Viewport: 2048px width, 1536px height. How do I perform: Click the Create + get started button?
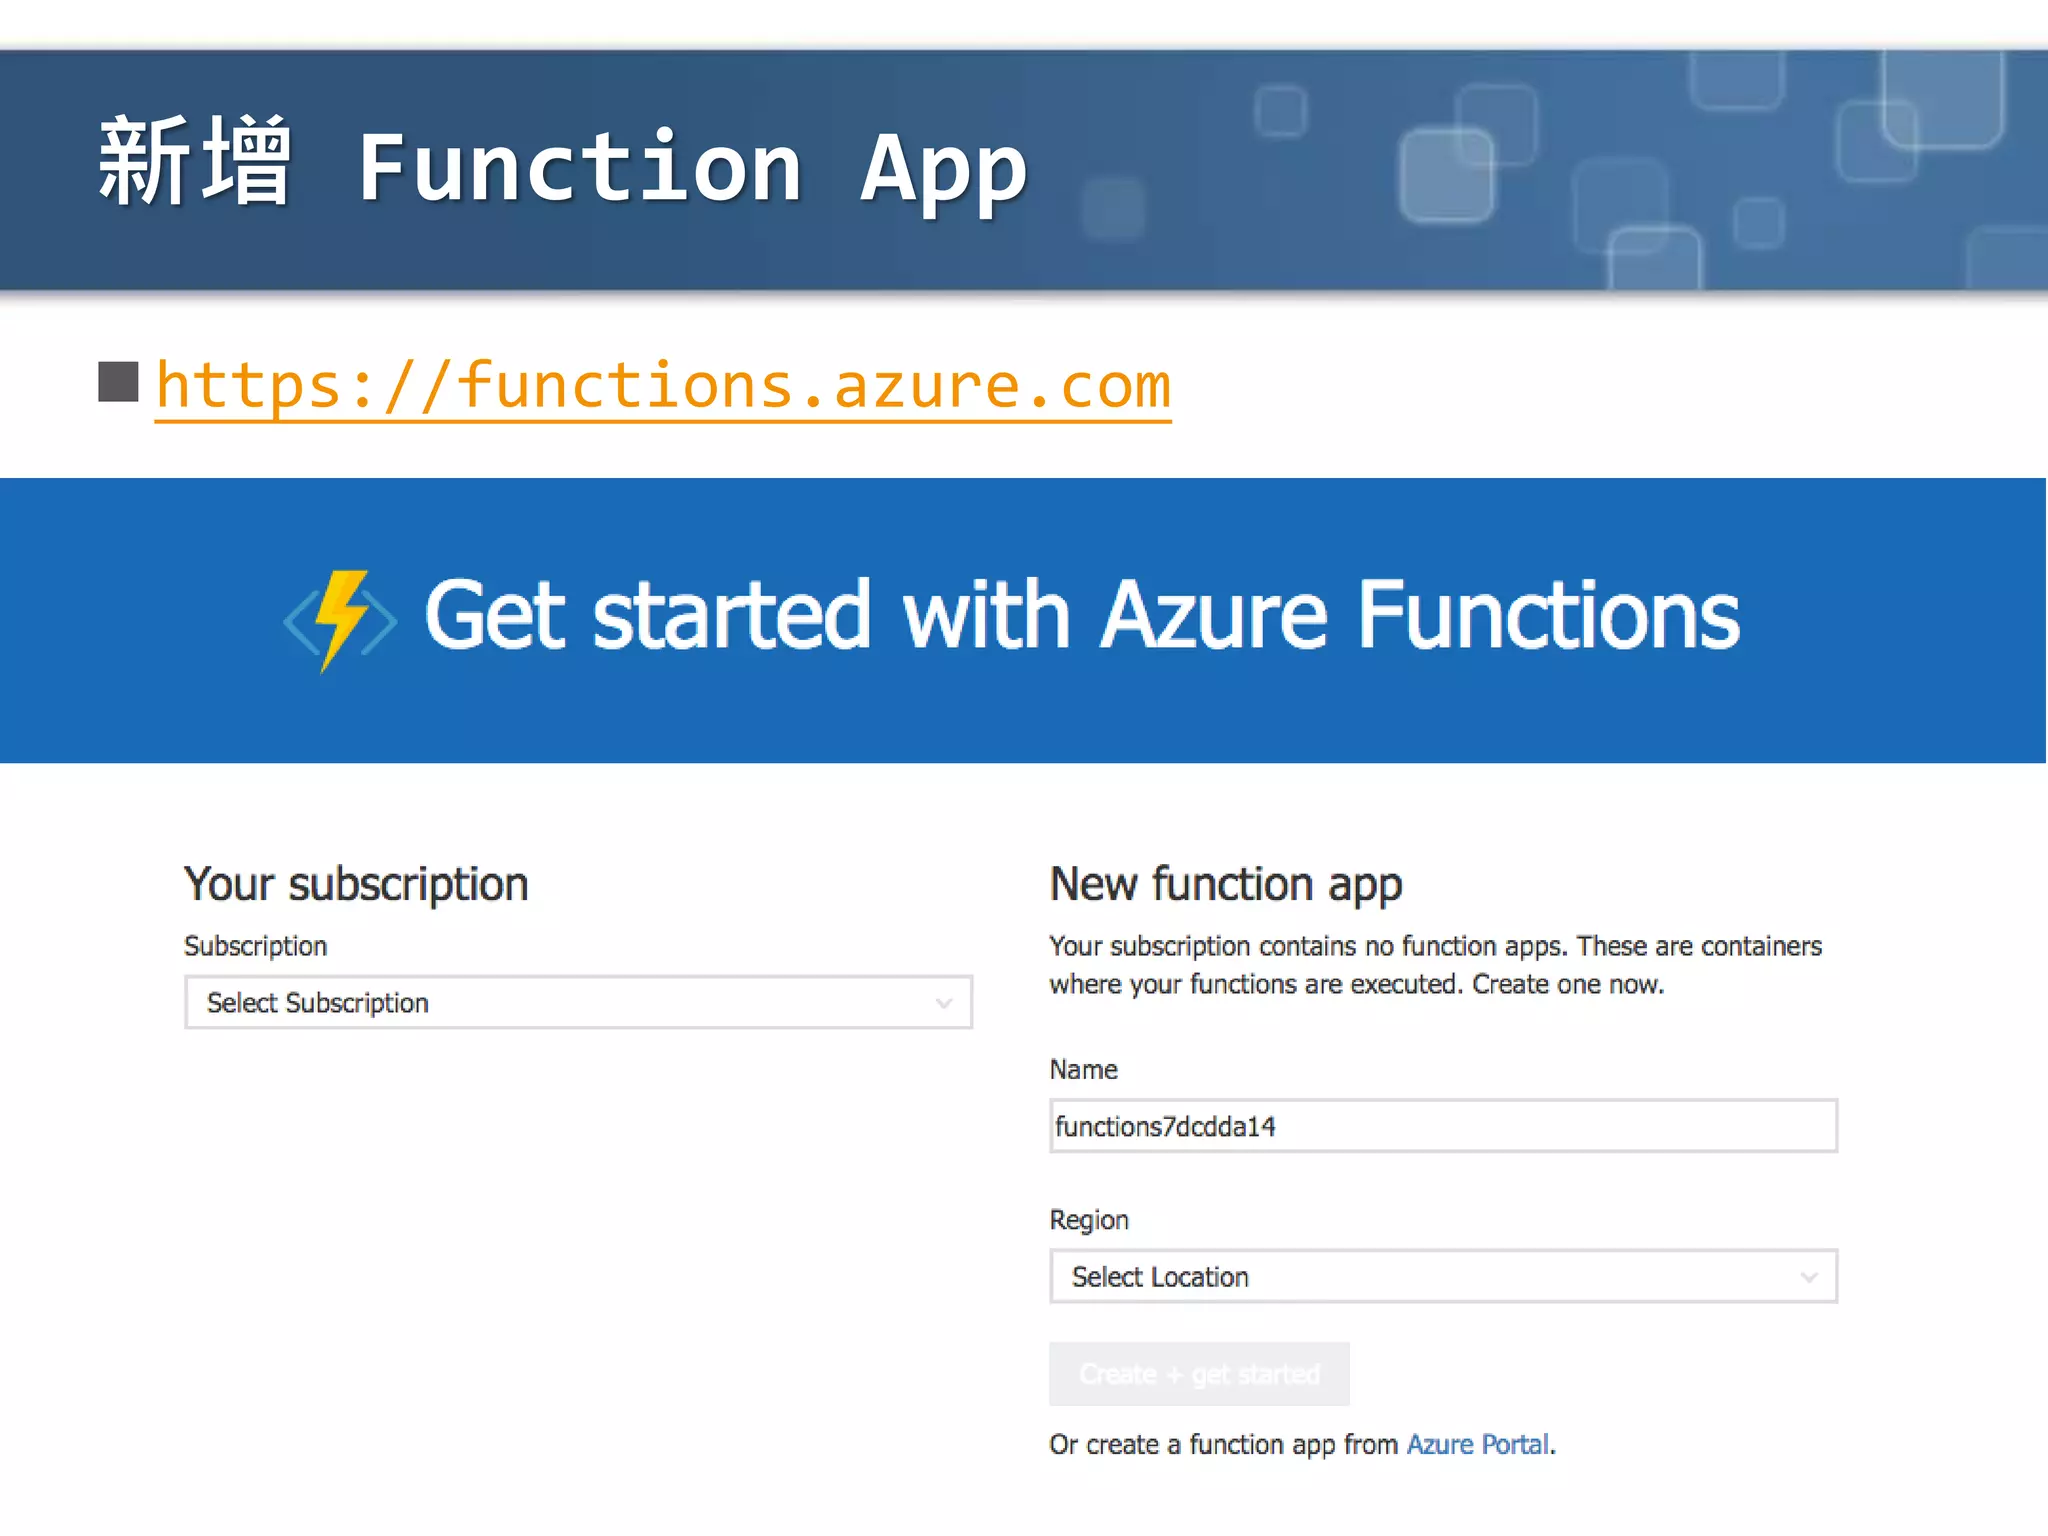click(x=1199, y=1374)
